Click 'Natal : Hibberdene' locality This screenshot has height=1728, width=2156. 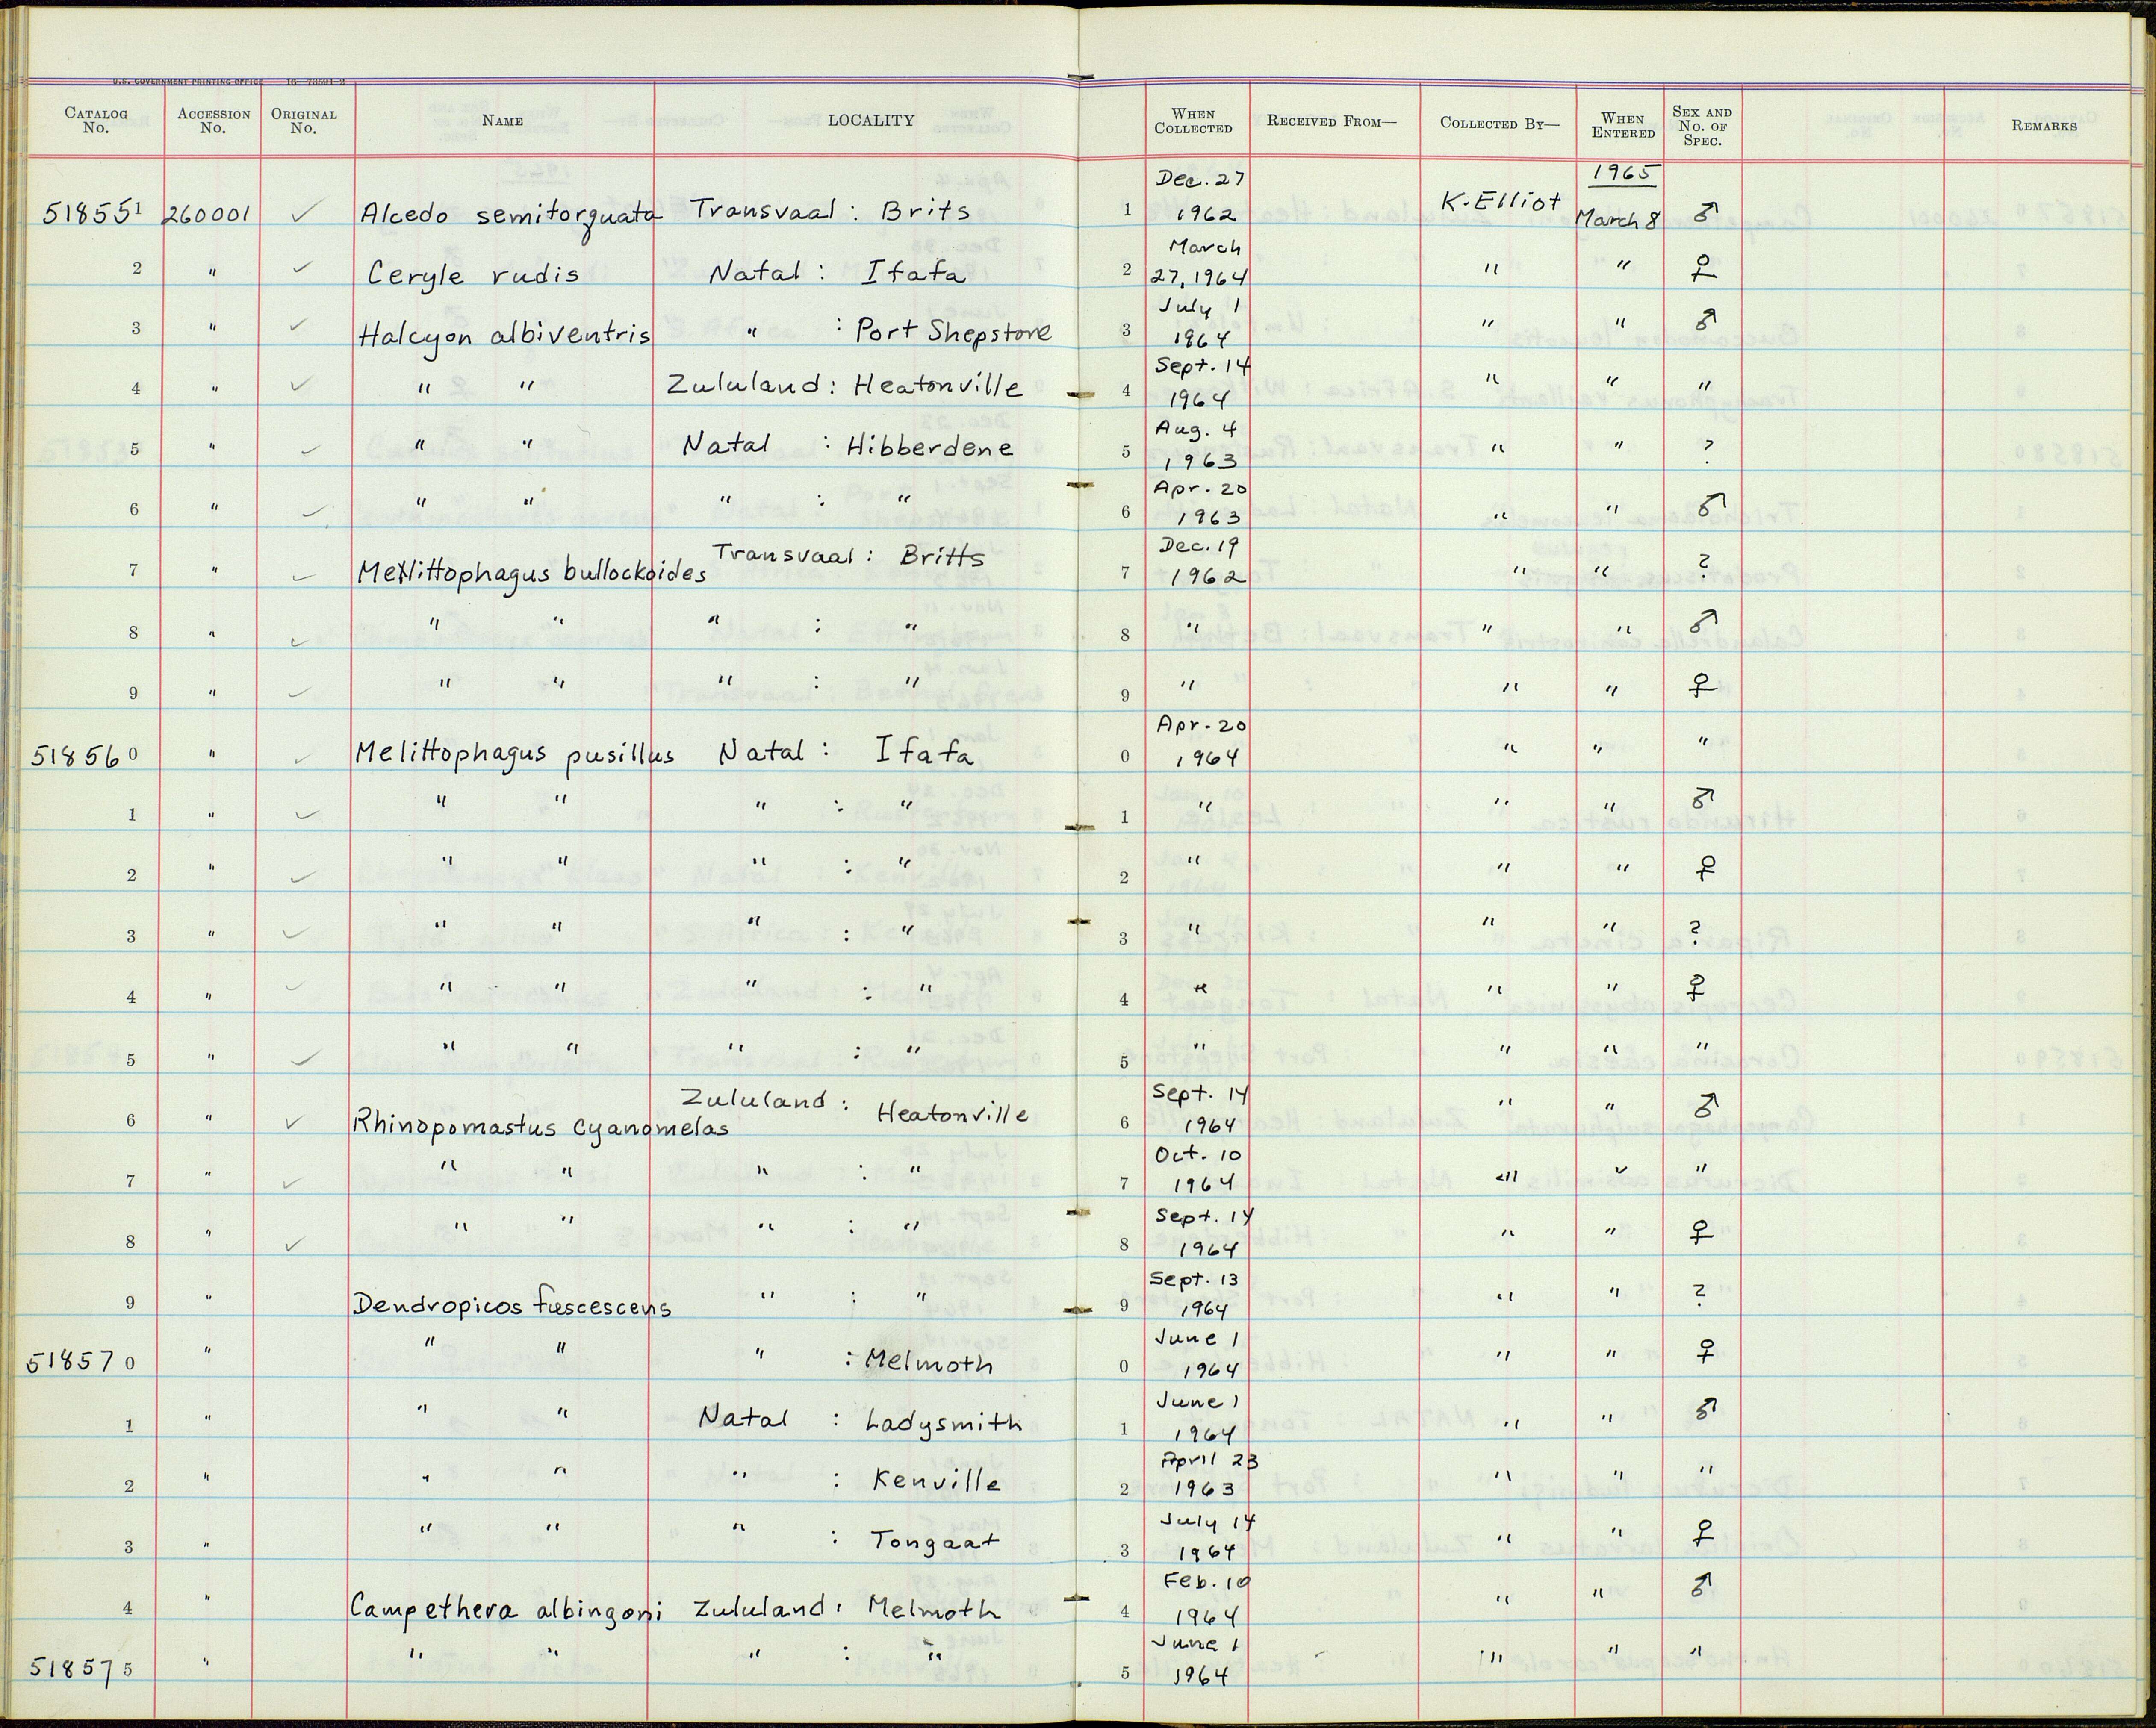tap(848, 447)
